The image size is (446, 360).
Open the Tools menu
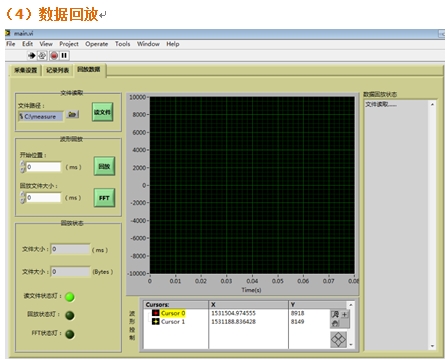[x=123, y=44]
